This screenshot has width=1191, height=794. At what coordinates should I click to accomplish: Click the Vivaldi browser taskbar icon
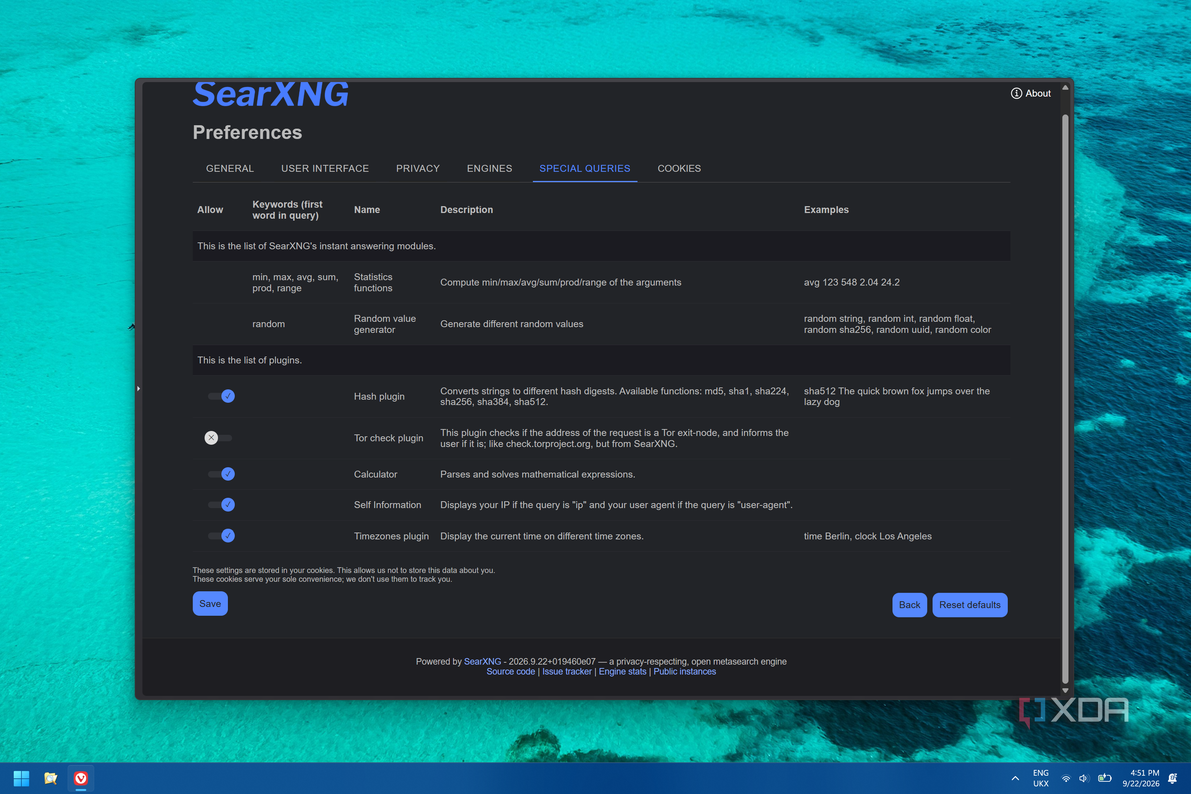(x=81, y=778)
